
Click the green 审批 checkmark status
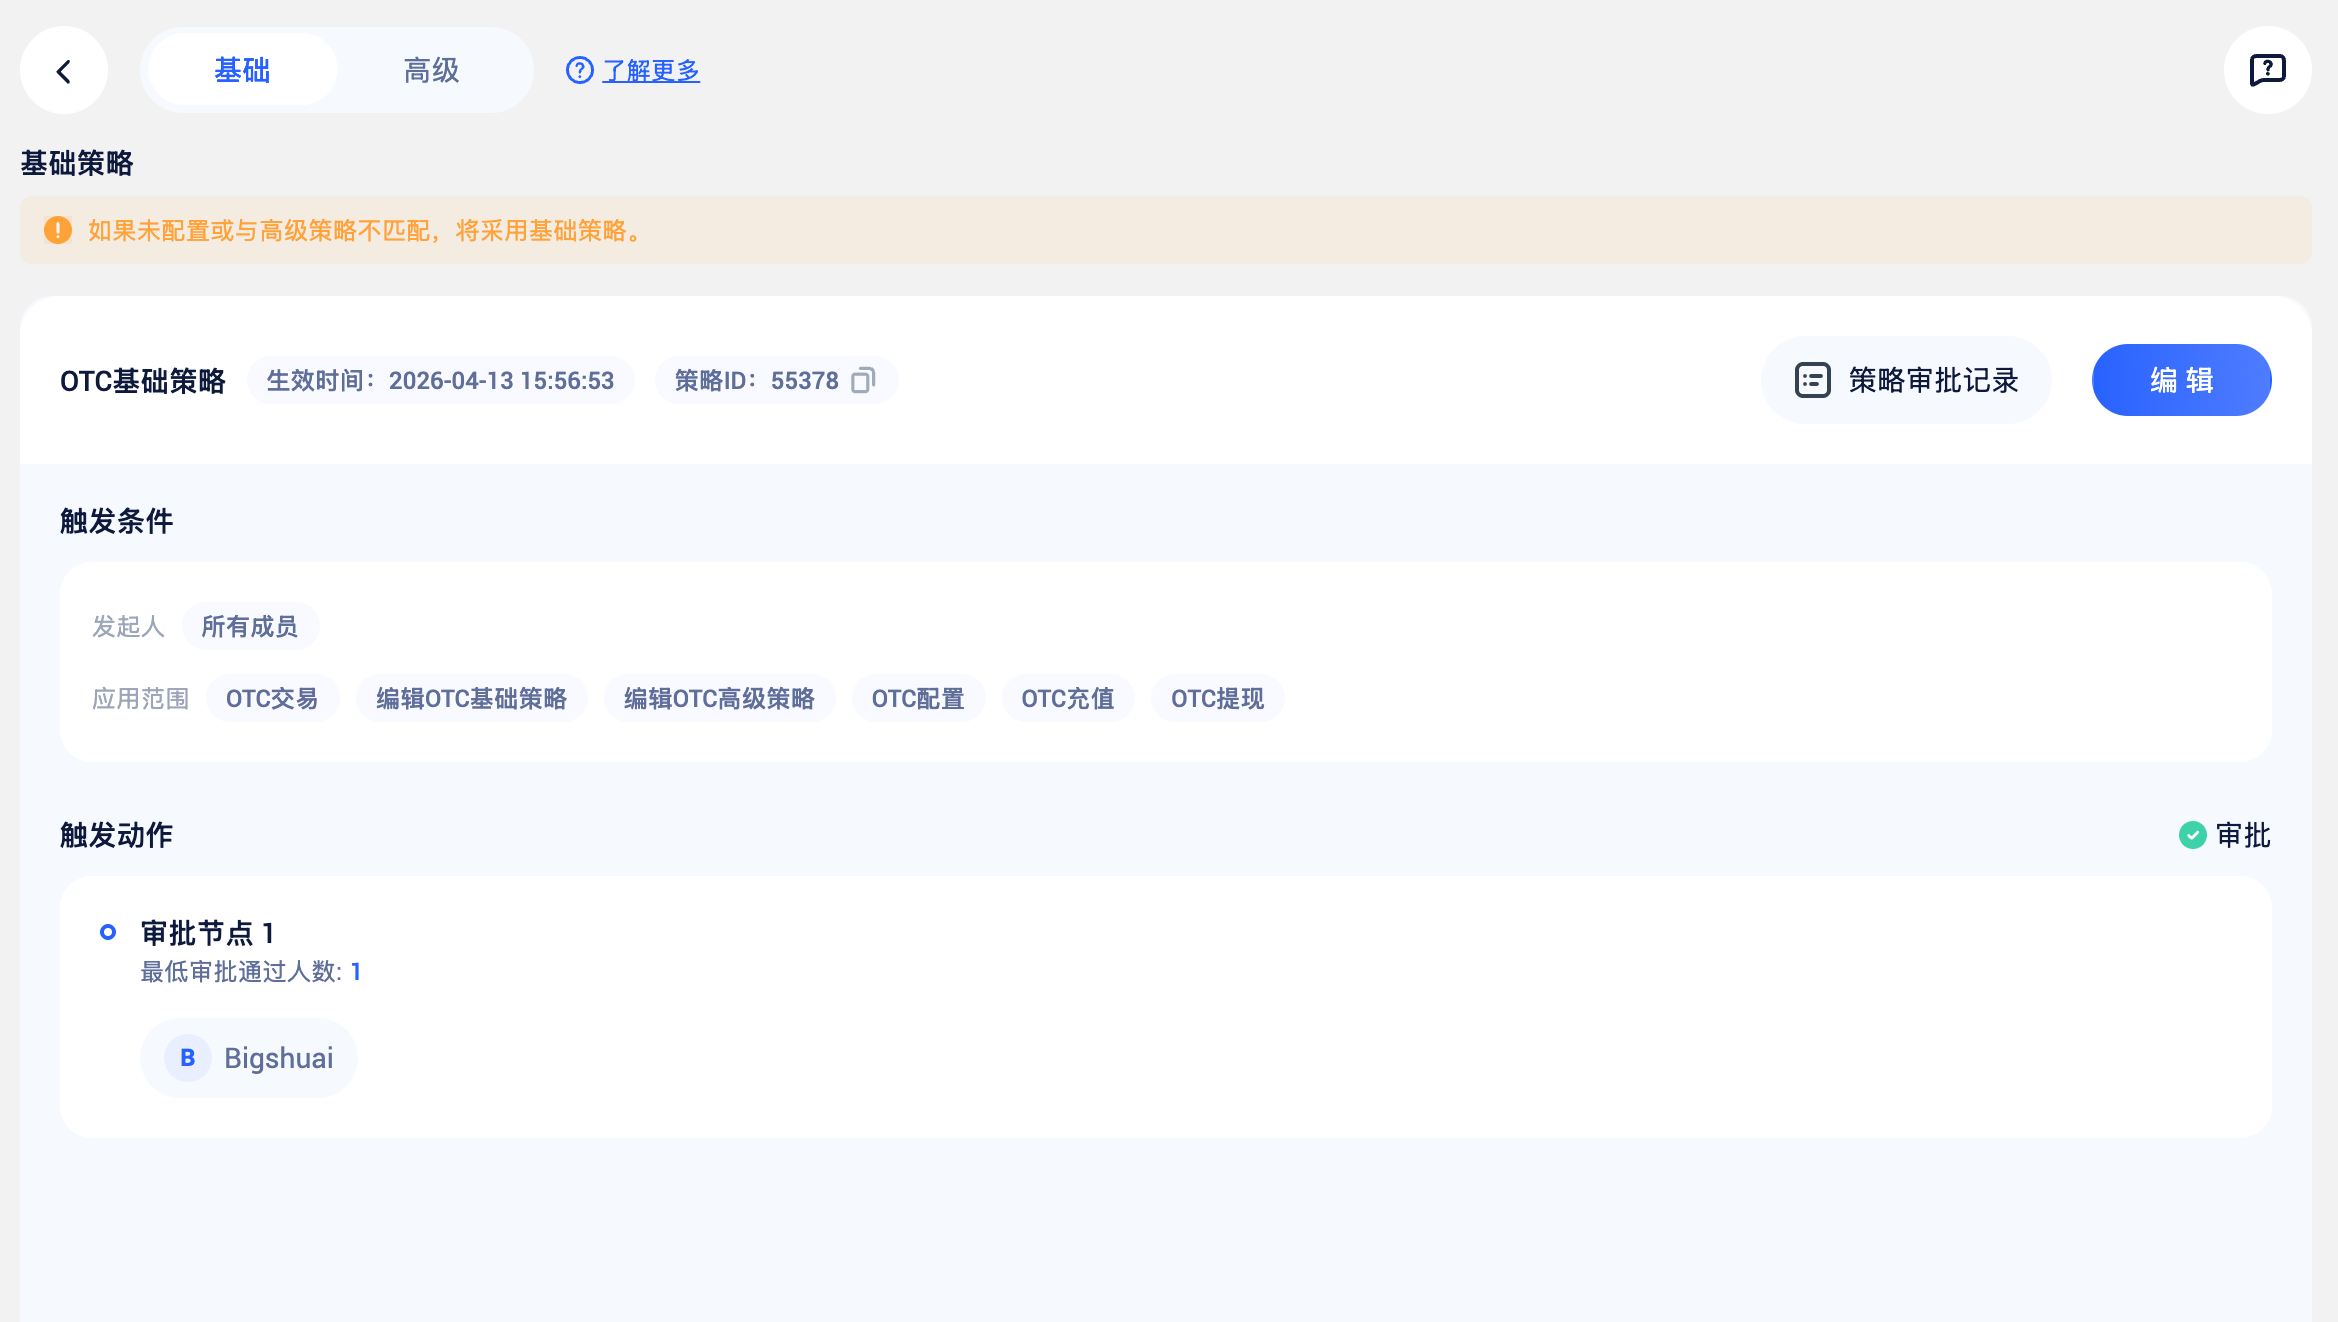[x=2192, y=835]
